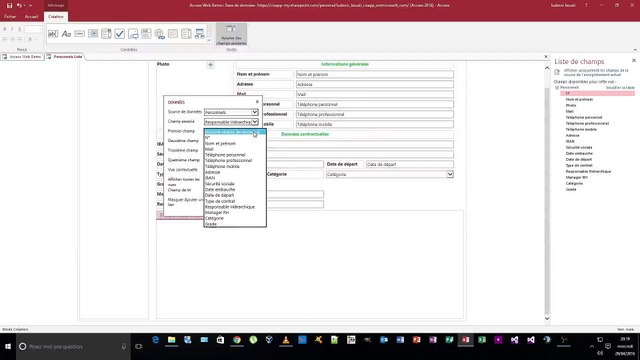Select the Button control in ribbon
The width and height of the screenshot is (640, 360).
click(80, 34)
